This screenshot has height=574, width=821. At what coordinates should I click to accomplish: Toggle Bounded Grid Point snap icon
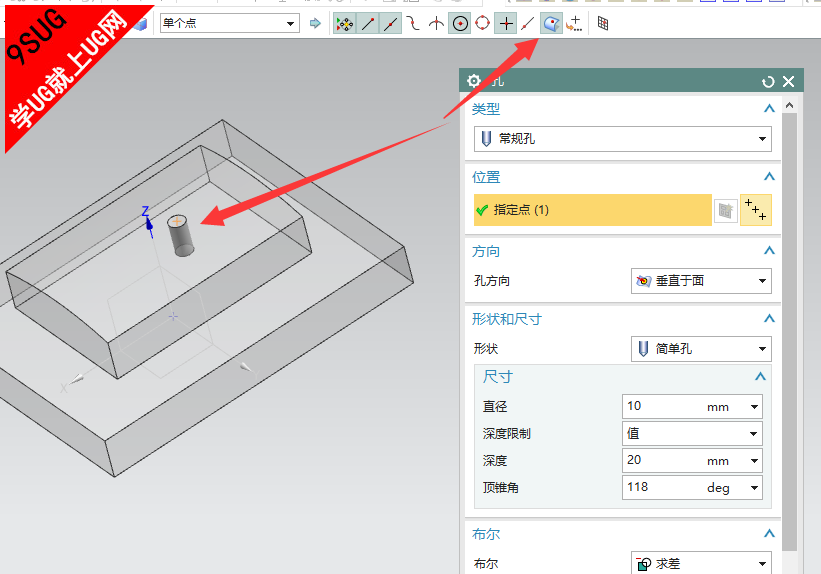(603, 24)
